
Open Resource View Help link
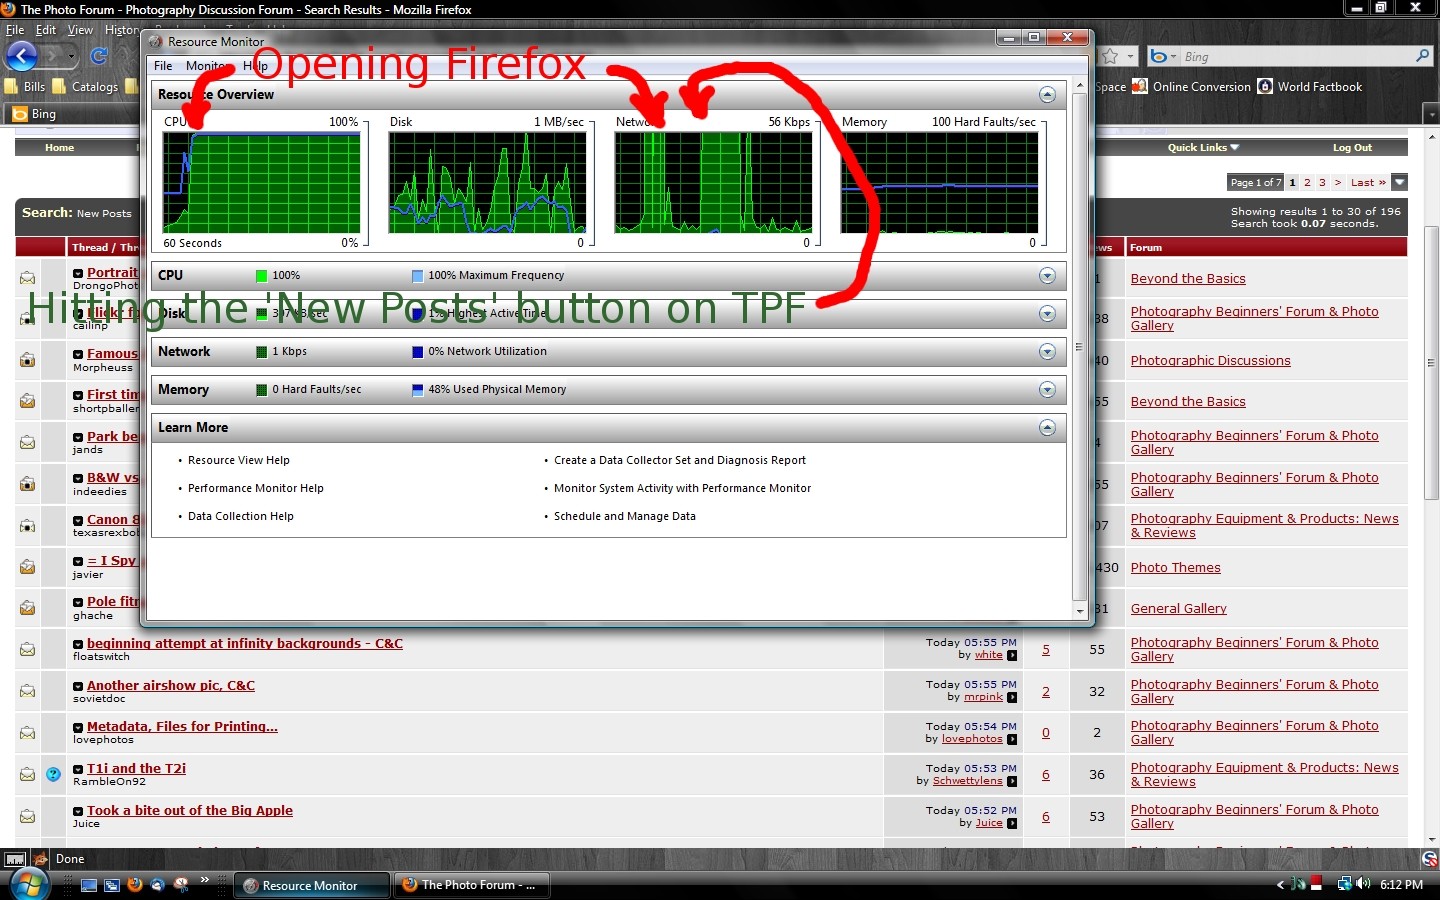[239, 461]
